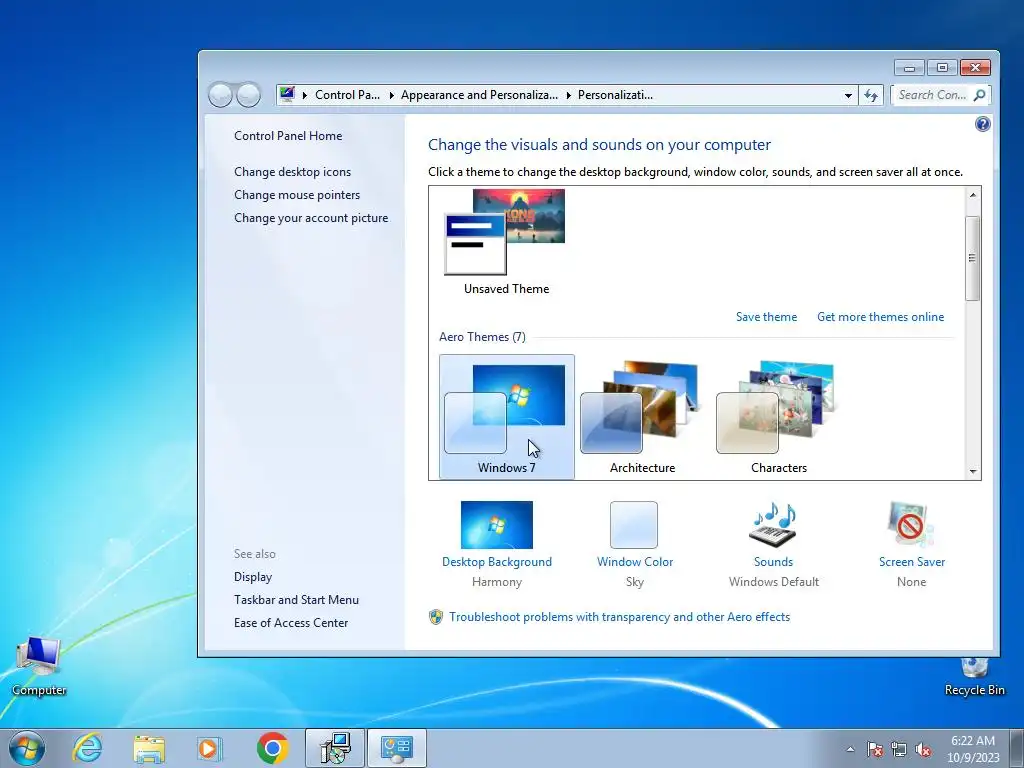Screen dimensions: 1024x768
Task: Click the Action Center flag tray icon
Action: coord(875,749)
